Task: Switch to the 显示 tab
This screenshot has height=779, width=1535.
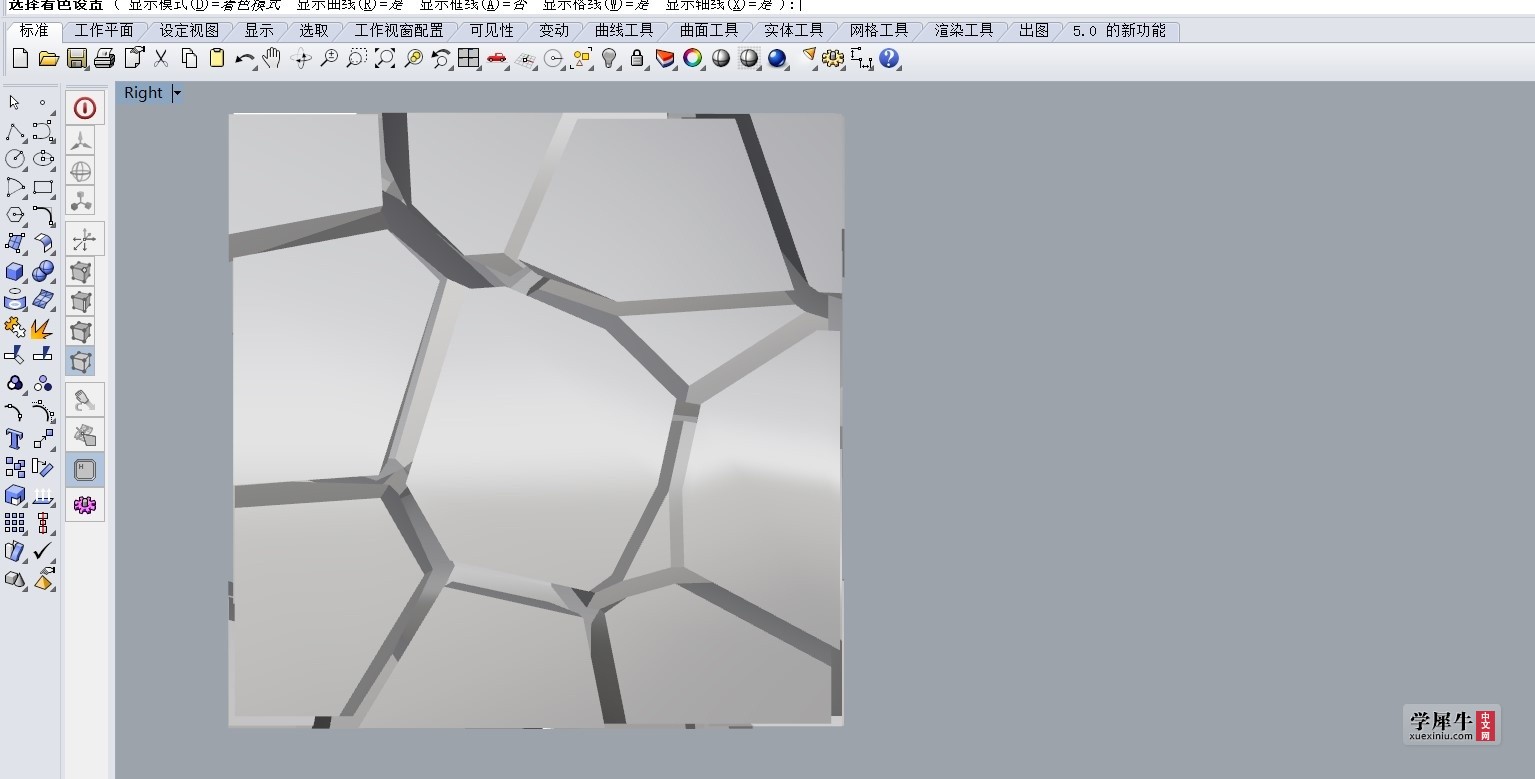Action: tap(259, 31)
